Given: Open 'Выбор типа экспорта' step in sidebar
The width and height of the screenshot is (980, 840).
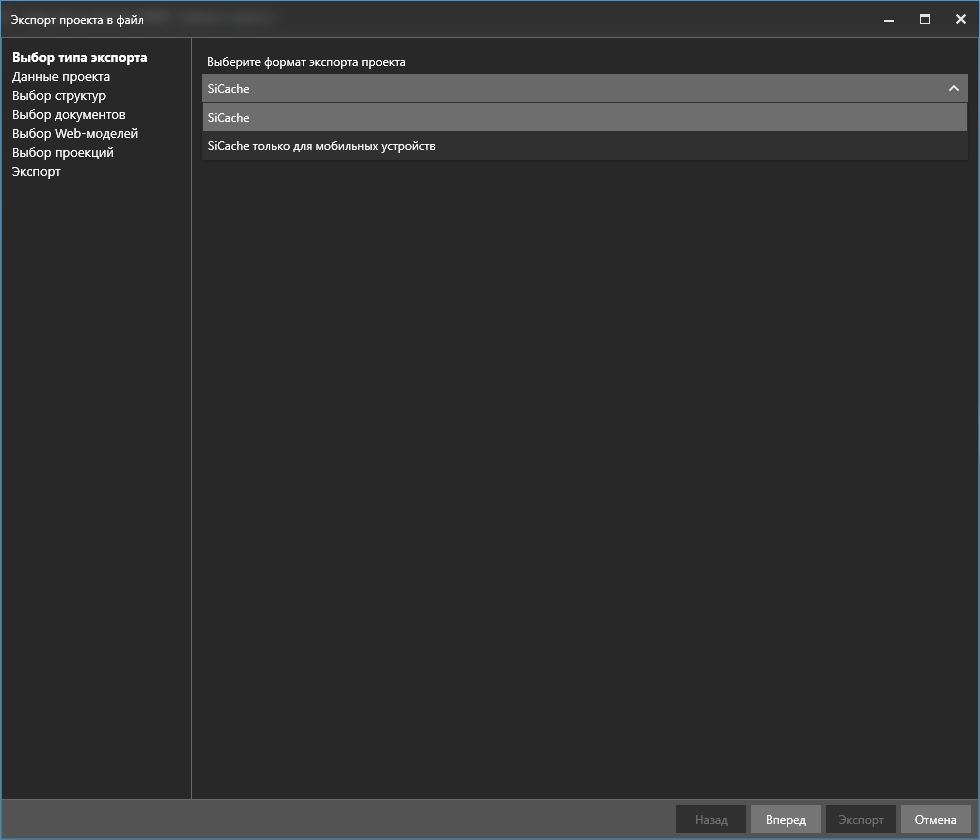Looking at the screenshot, I should tap(79, 58).
